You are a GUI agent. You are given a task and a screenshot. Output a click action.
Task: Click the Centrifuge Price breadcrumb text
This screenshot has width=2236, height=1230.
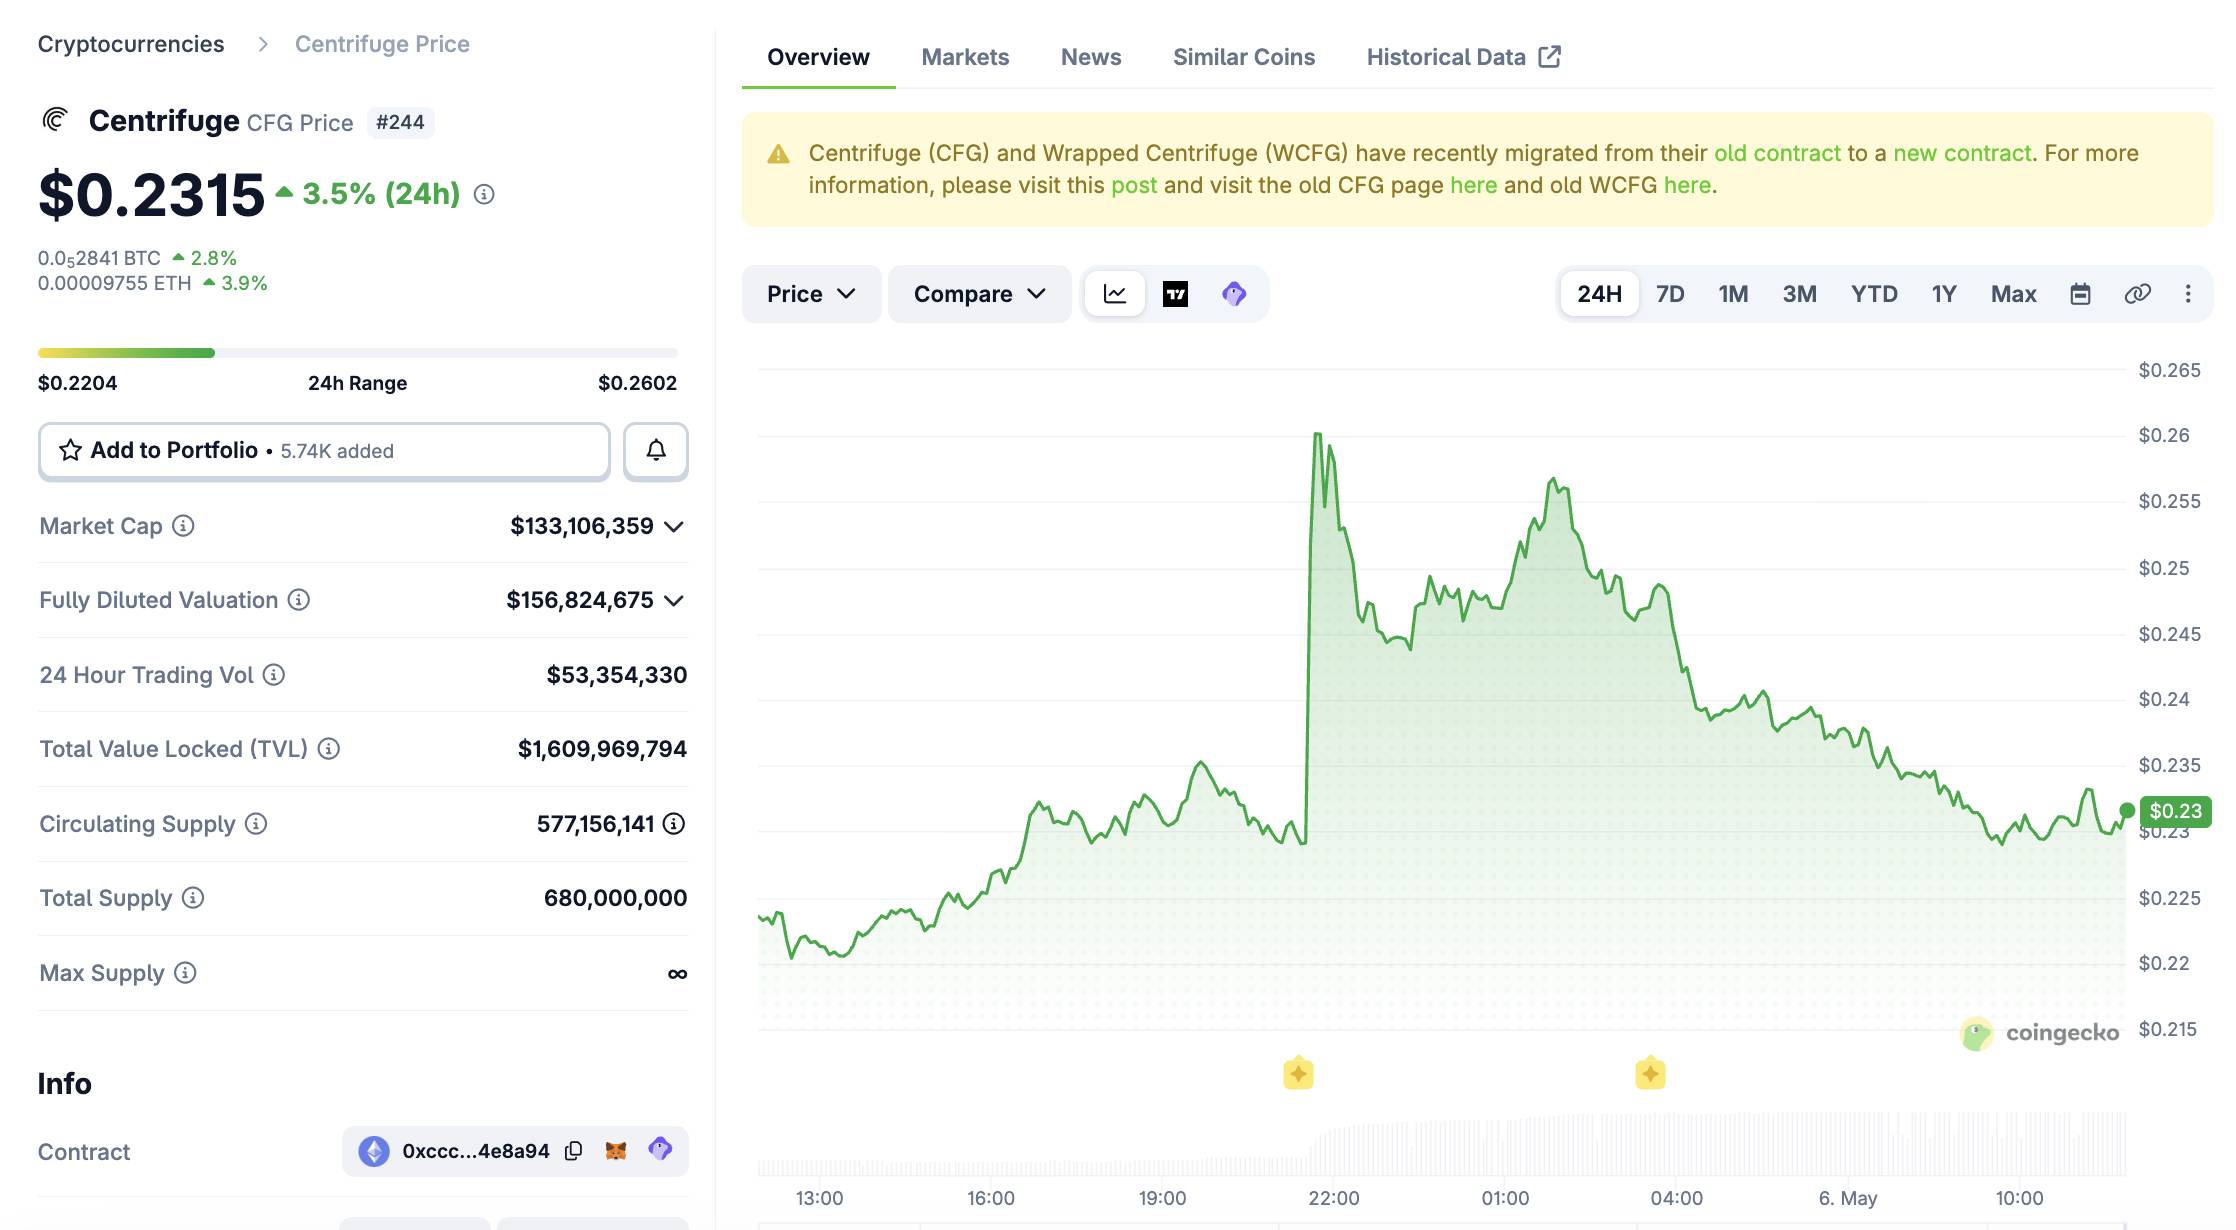[382, 44]
